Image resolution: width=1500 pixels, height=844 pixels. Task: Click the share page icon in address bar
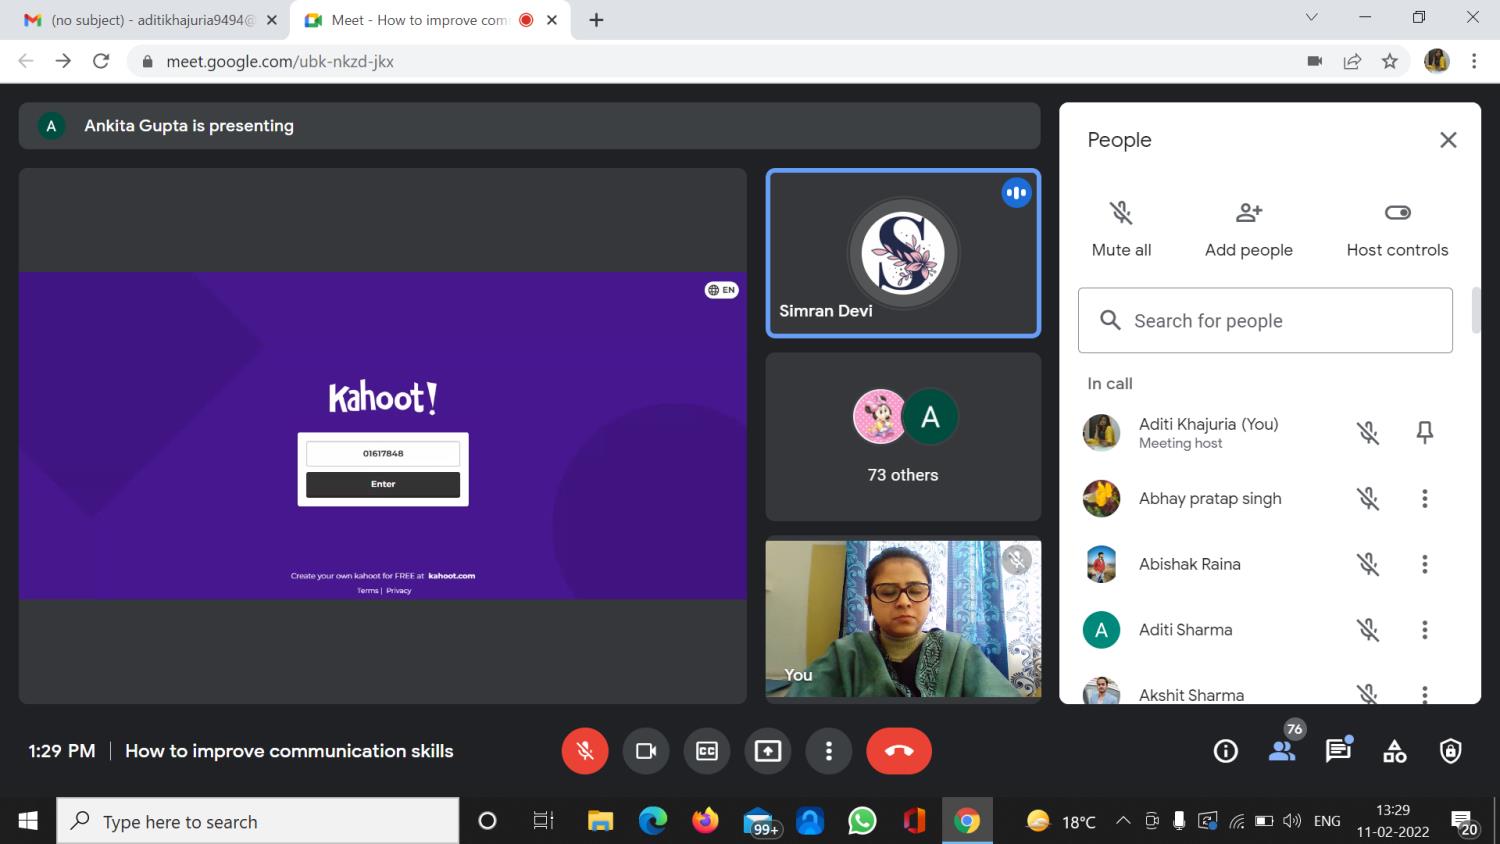pyautogui.click(x=1352, y=61)
